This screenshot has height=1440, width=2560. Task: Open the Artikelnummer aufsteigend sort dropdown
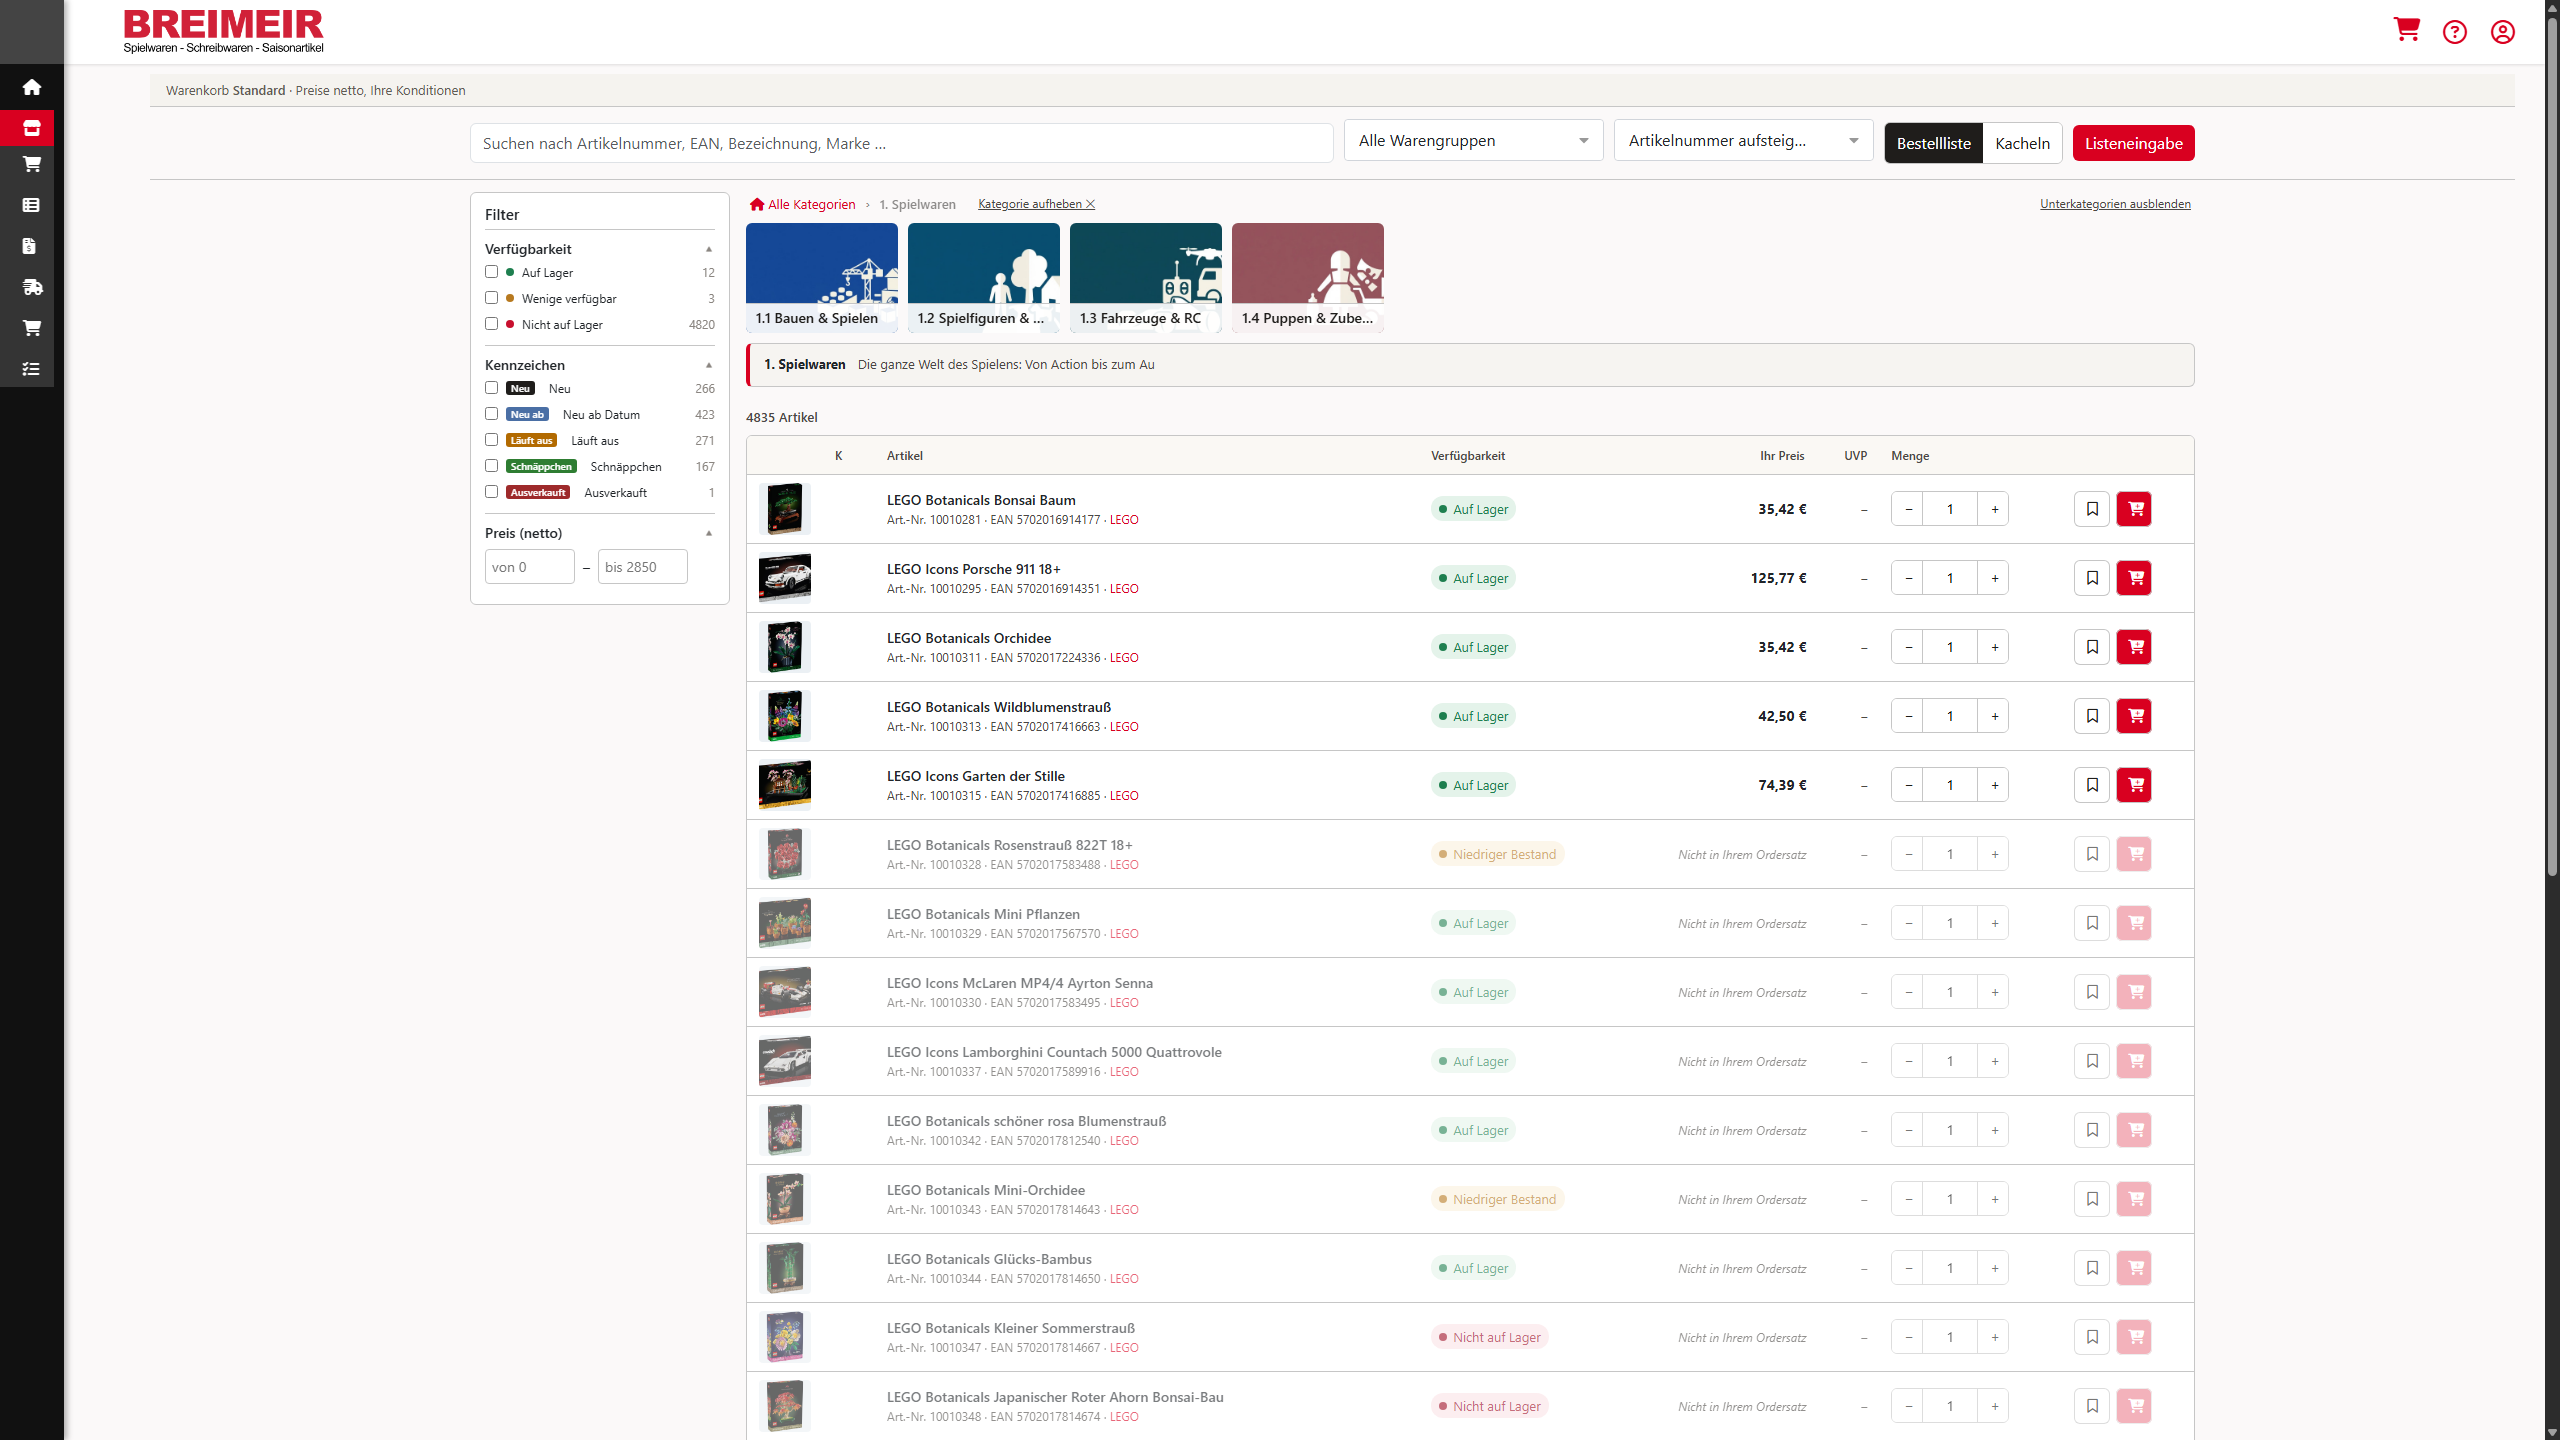click(x=1743, y=141)
